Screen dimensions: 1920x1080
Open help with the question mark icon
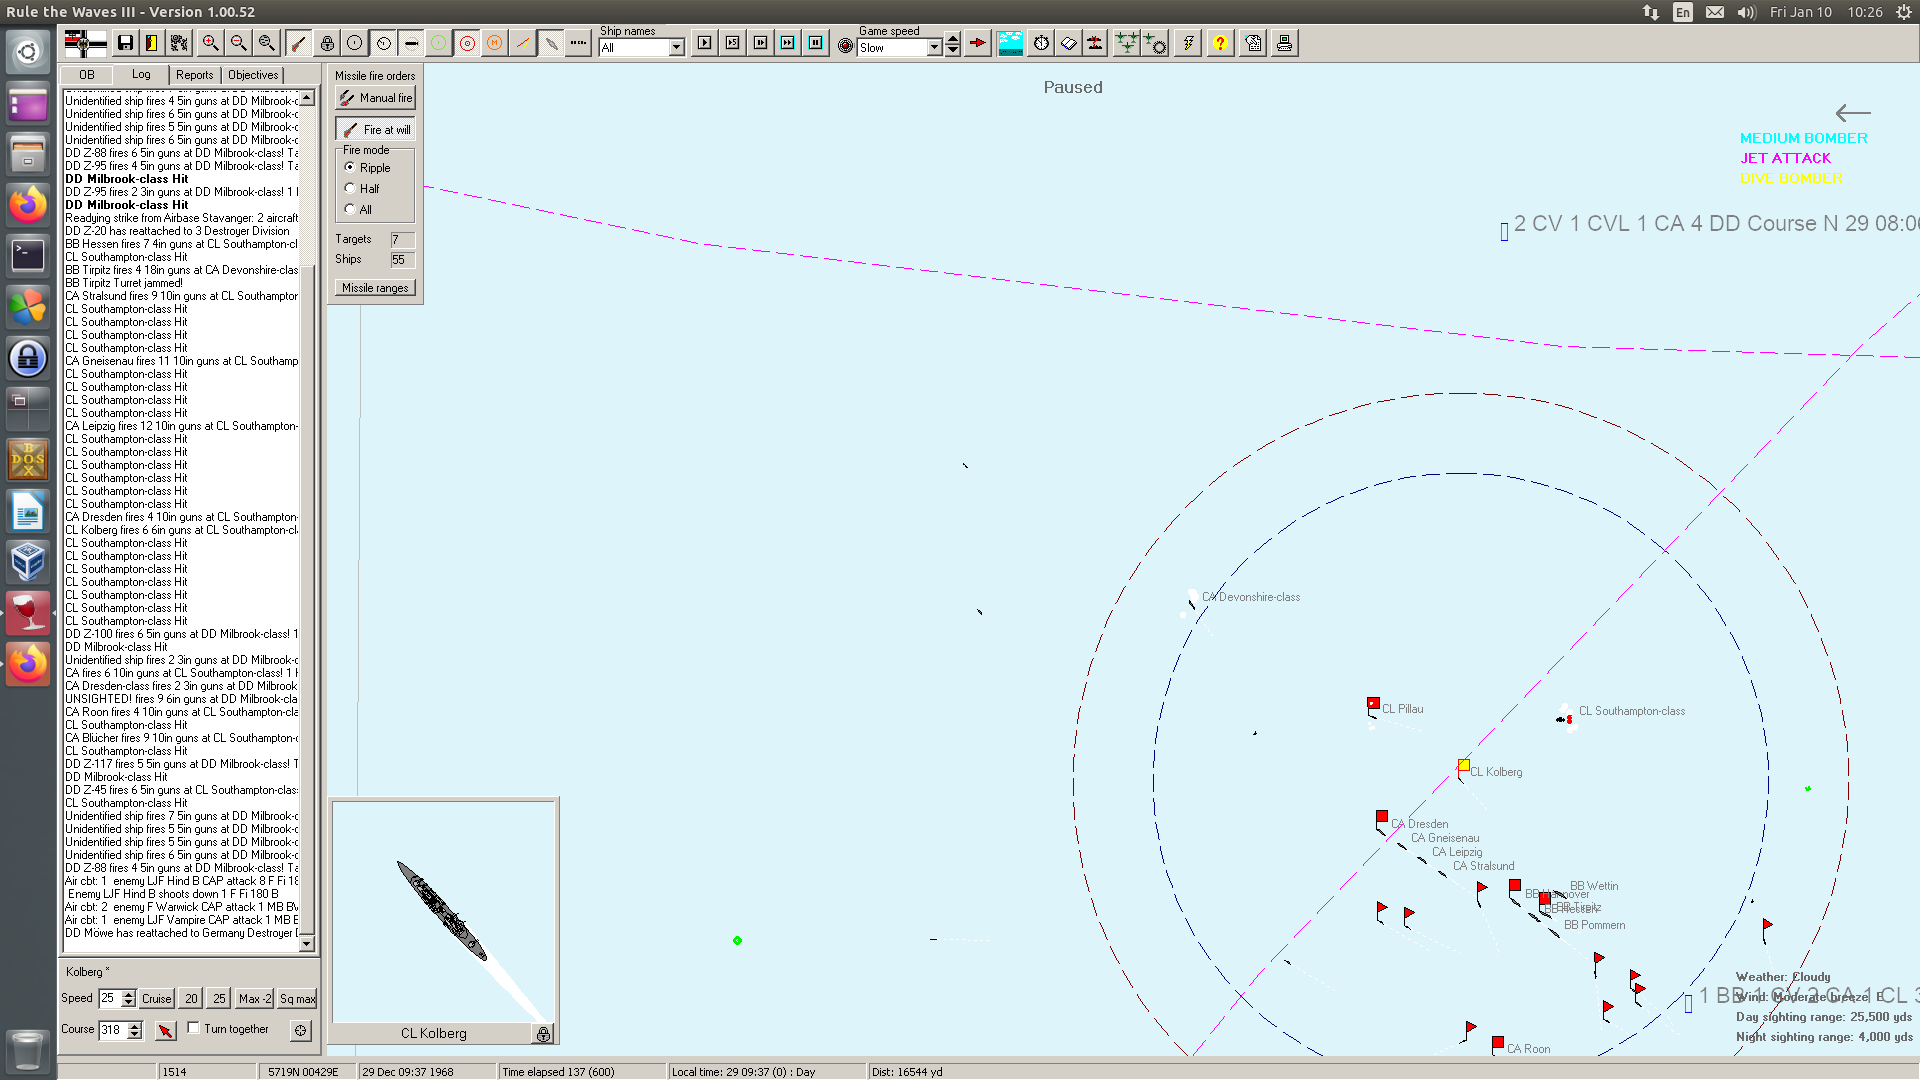(1220, 43)
